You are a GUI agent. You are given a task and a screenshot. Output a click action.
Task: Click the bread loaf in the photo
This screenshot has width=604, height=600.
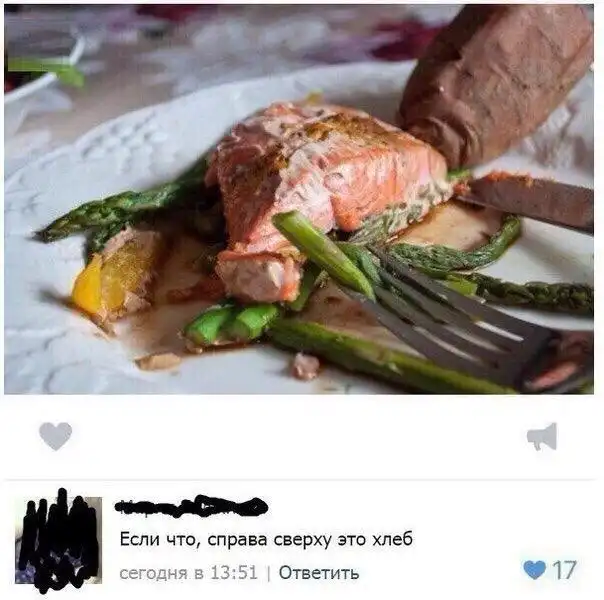point(497,83)
